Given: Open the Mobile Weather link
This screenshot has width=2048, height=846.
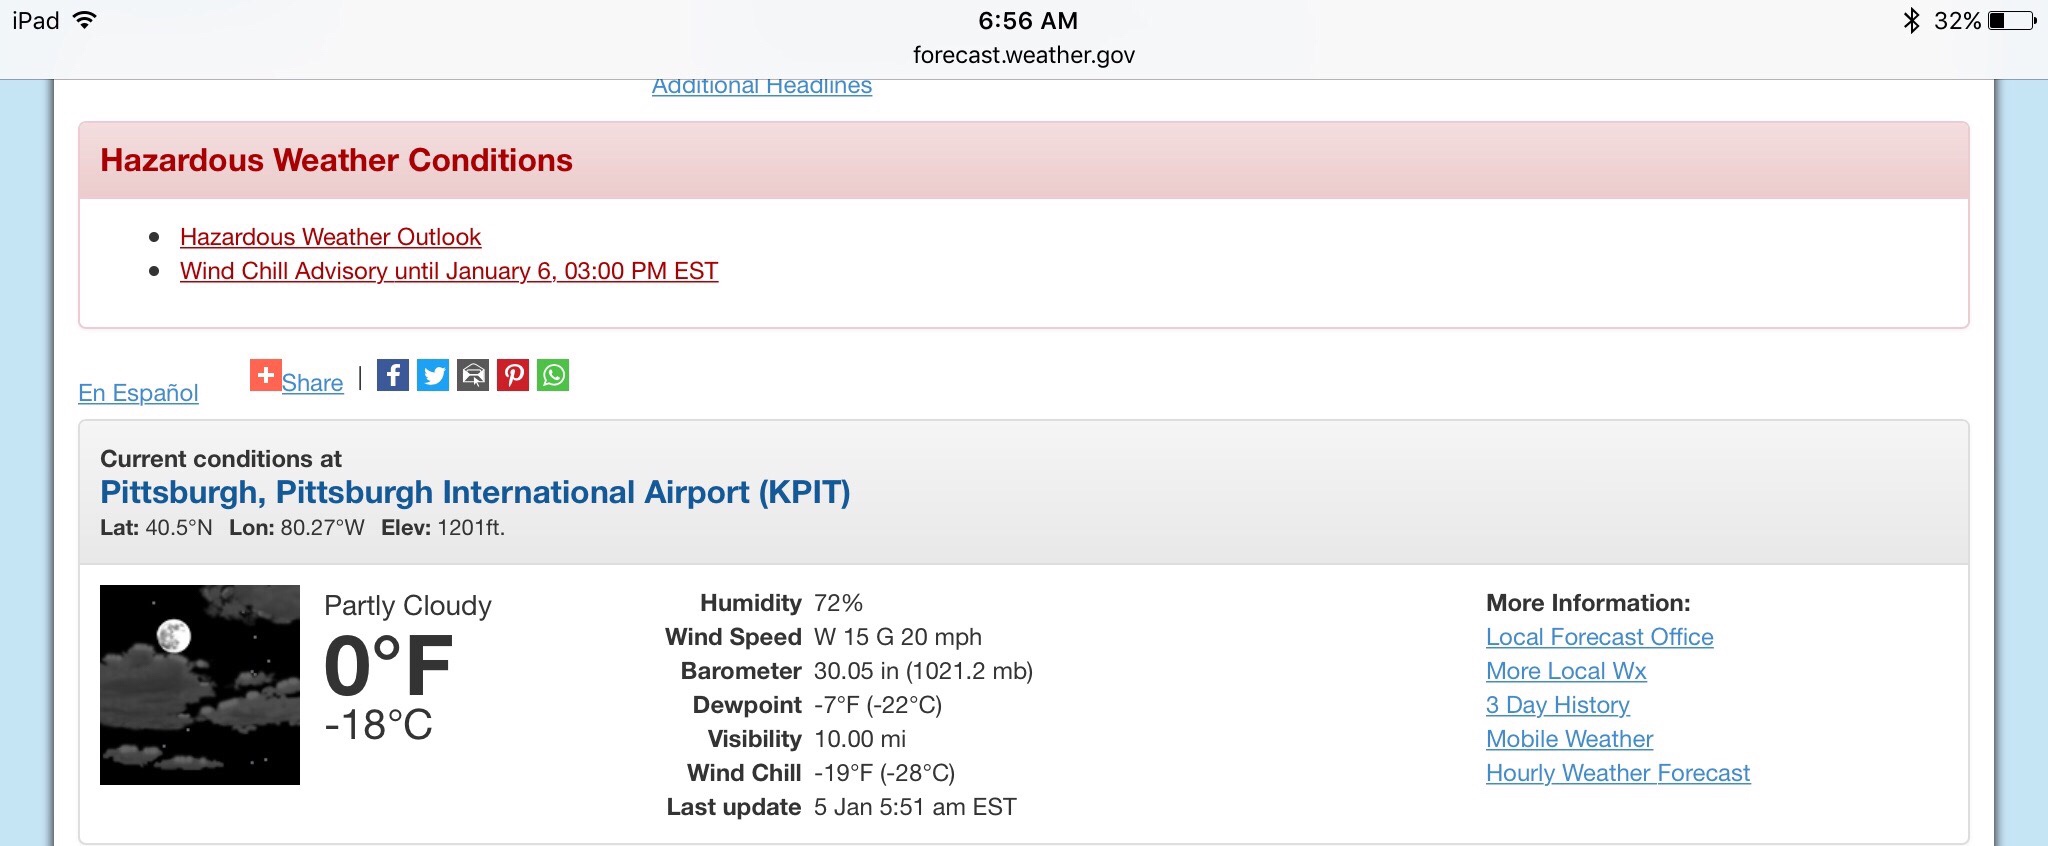Looking at the screenshot, I should [1569, 739].
